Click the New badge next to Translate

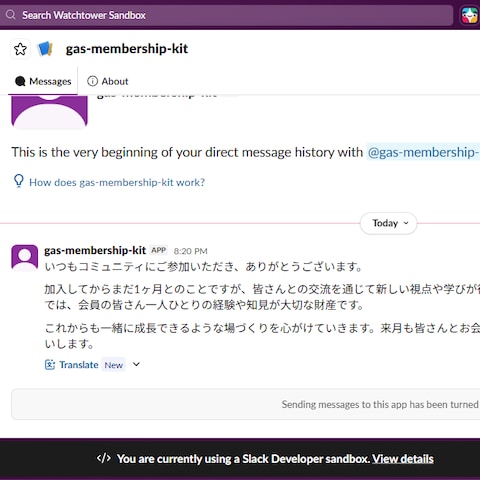114,365
